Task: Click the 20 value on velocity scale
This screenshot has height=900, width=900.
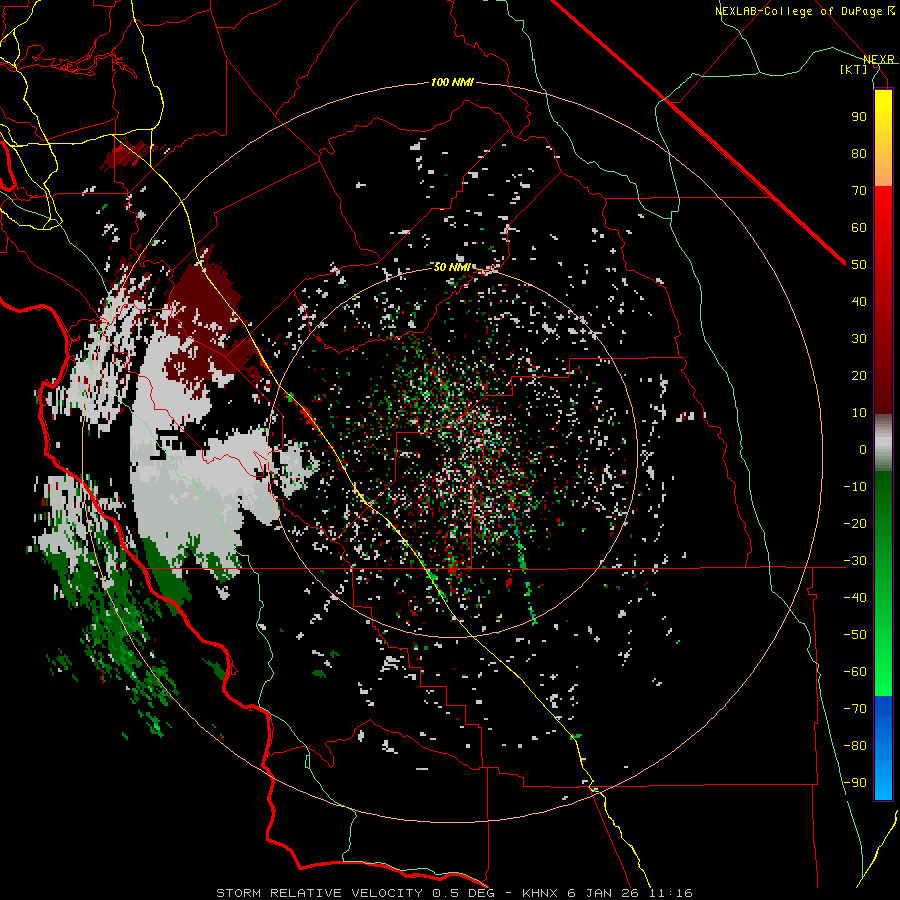Action: (x=859, y=375)
